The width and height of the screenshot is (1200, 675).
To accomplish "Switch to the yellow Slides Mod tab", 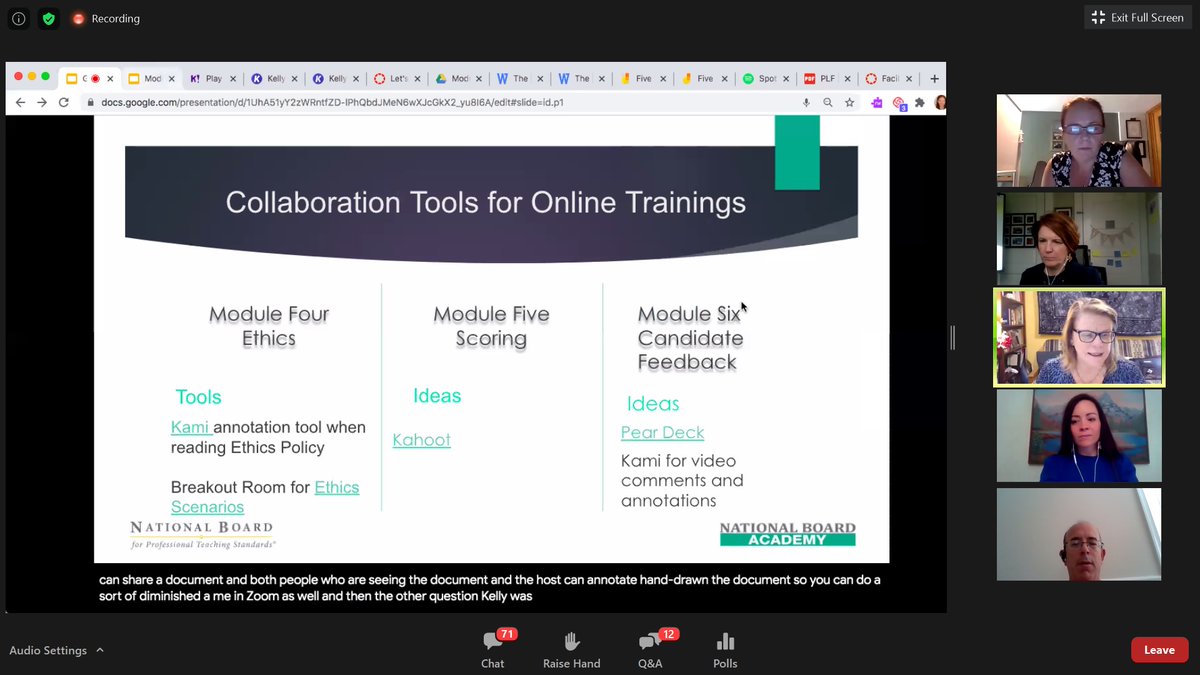I will (x=150, y=78).
